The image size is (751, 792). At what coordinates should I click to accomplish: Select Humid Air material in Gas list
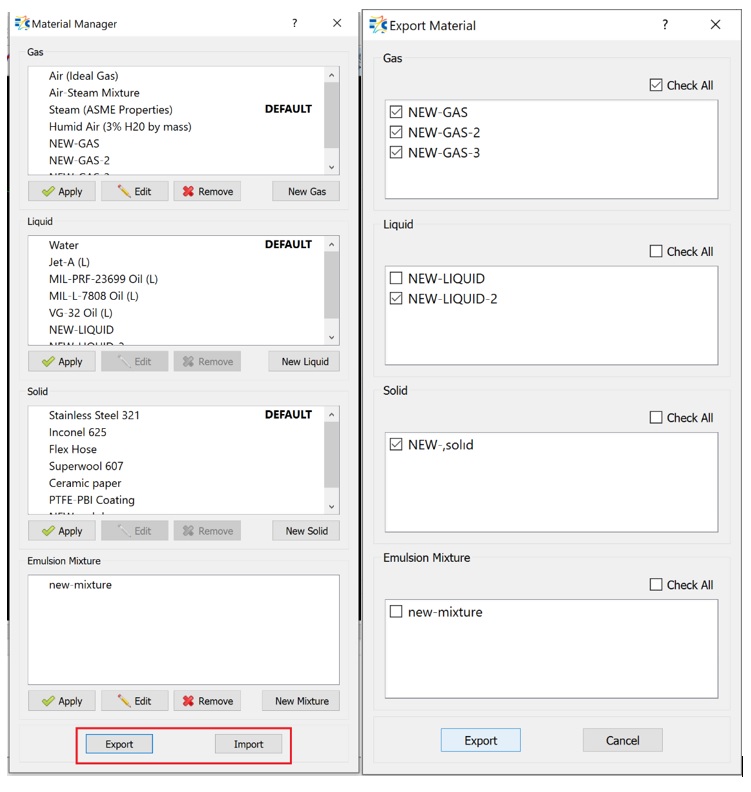(x=120, y=127)
